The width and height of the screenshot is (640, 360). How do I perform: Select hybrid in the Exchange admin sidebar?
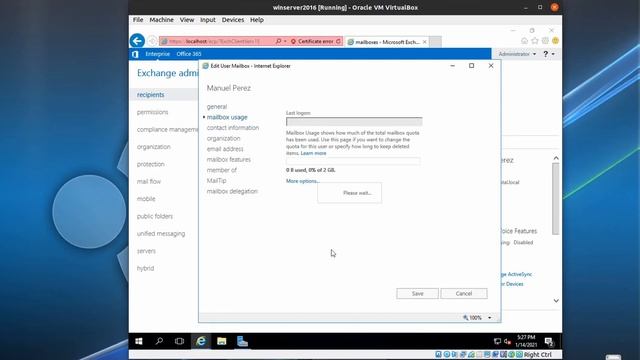[145, 268]
